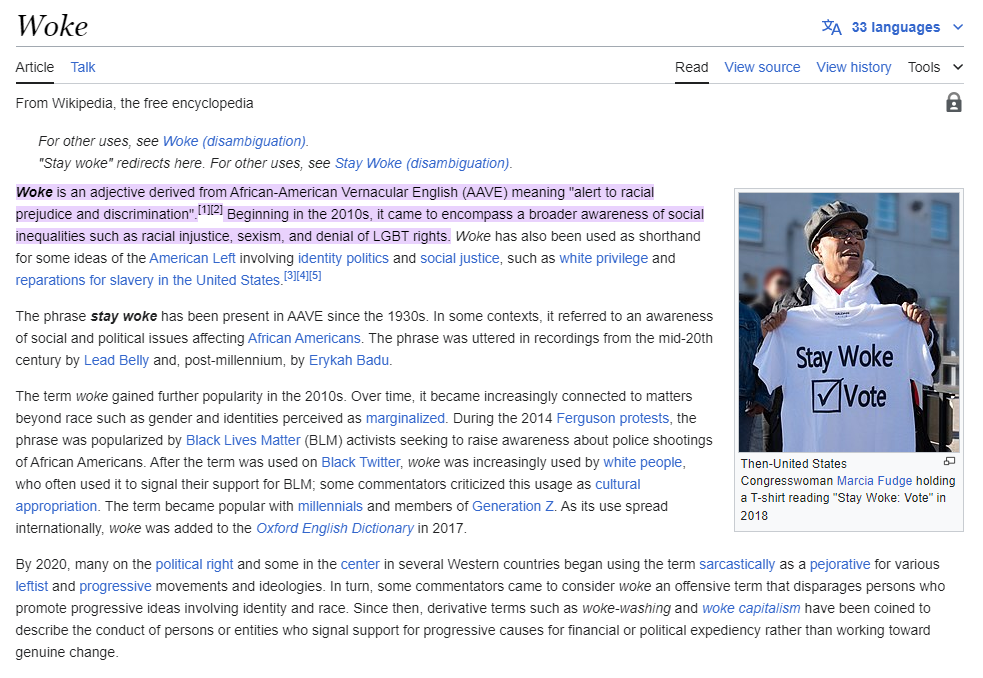Image resolution: width=983 pixels, height=678 pixels.
Task: Open the View history tab
Action: [854, 67]
